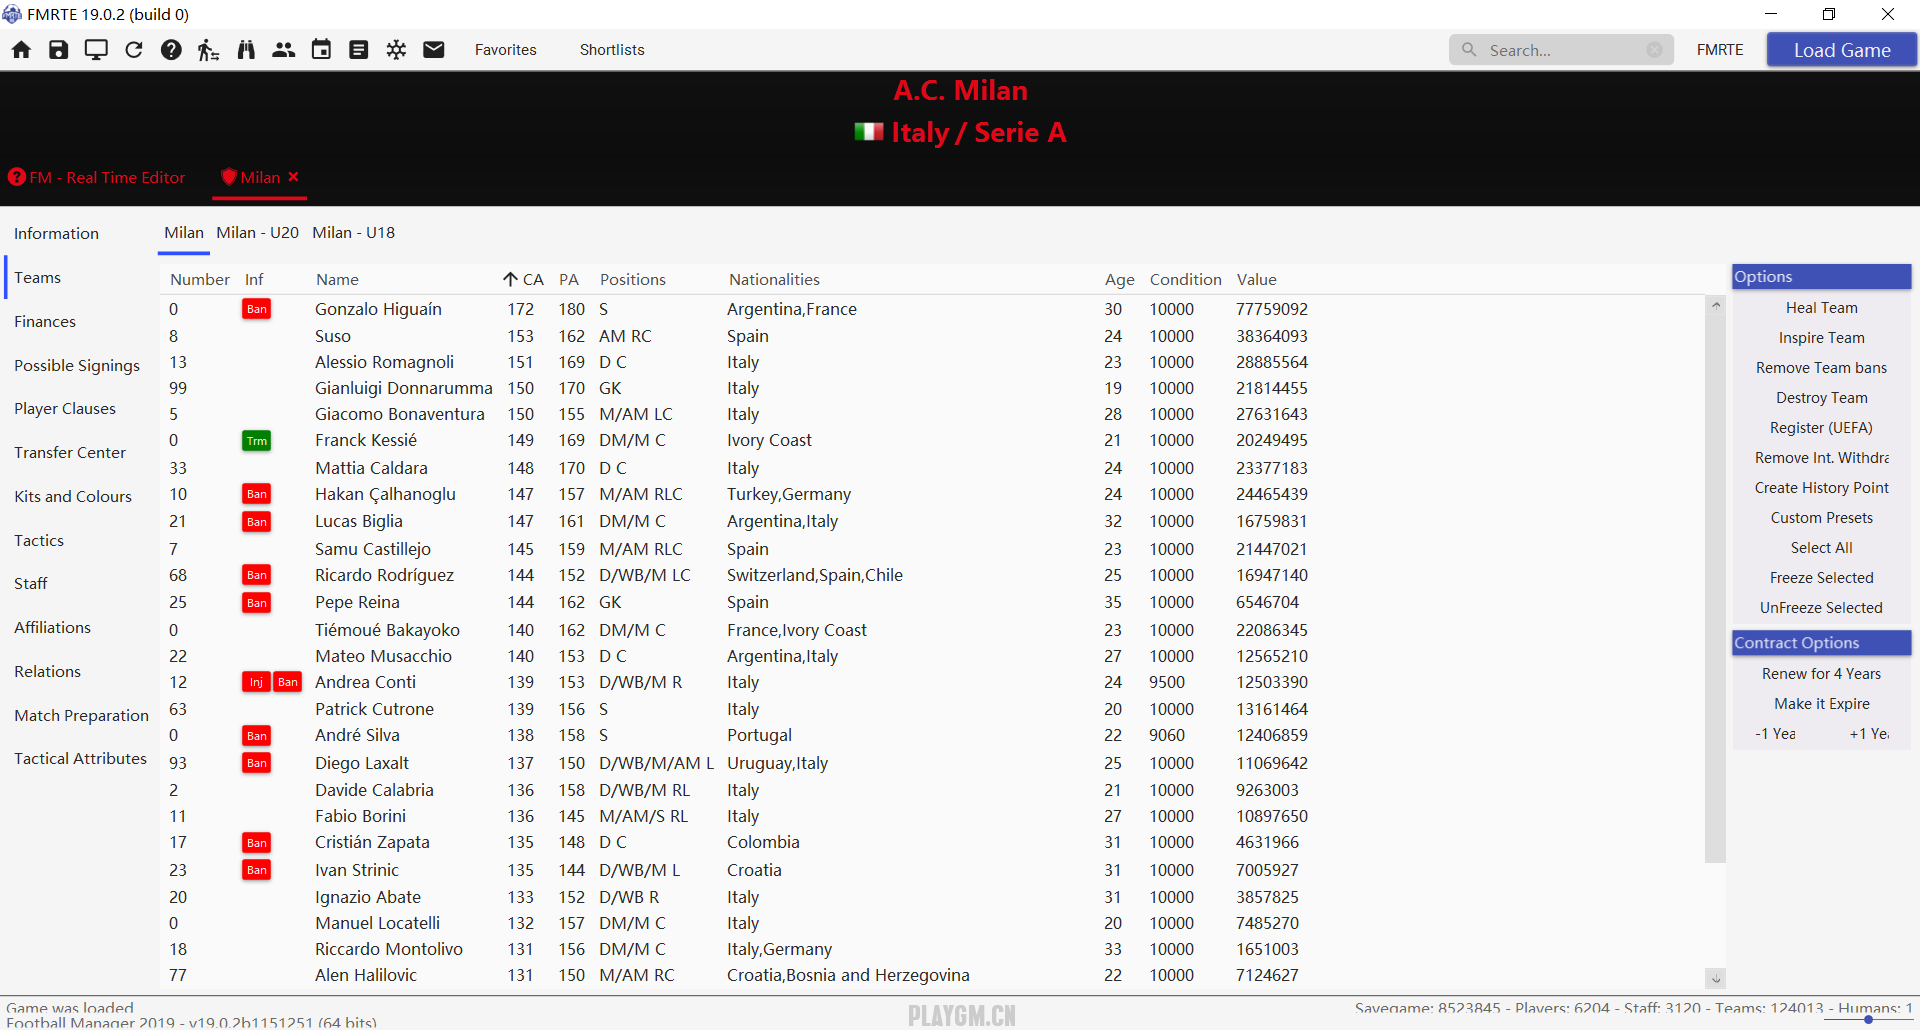The height and width of the screenshot is (1030, 1920).
Task: Open Tactical Attributes section
Action: coord(80,758)
